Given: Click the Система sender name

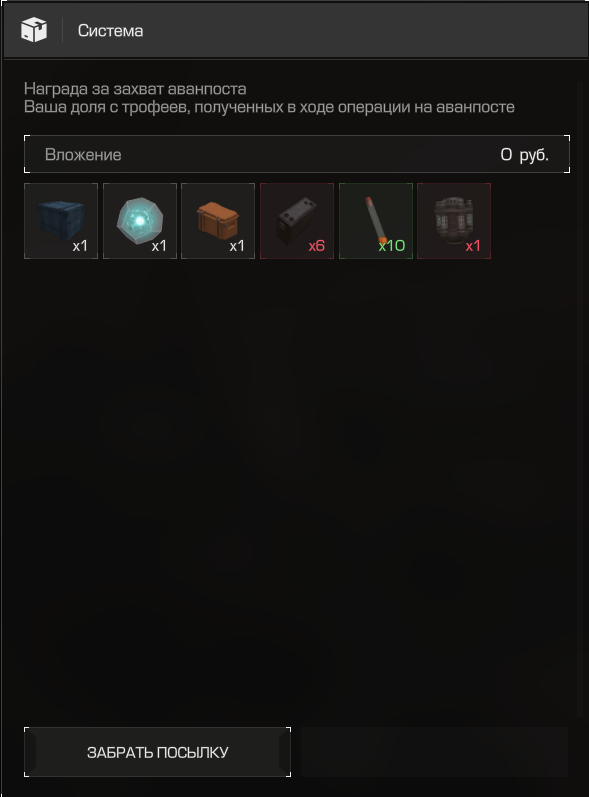Looking at the screenshot, I should tap(110, 30).
